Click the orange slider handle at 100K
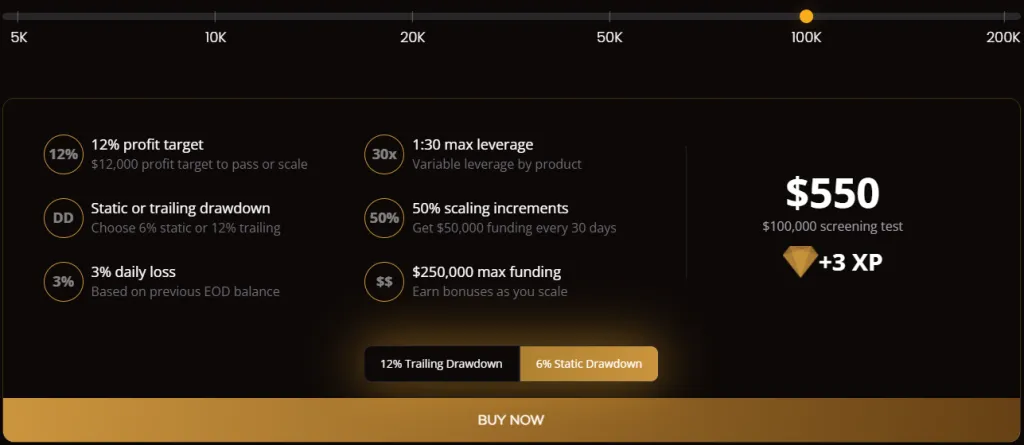This screenshot has width=1024, height=445. (x=806, y=16)
